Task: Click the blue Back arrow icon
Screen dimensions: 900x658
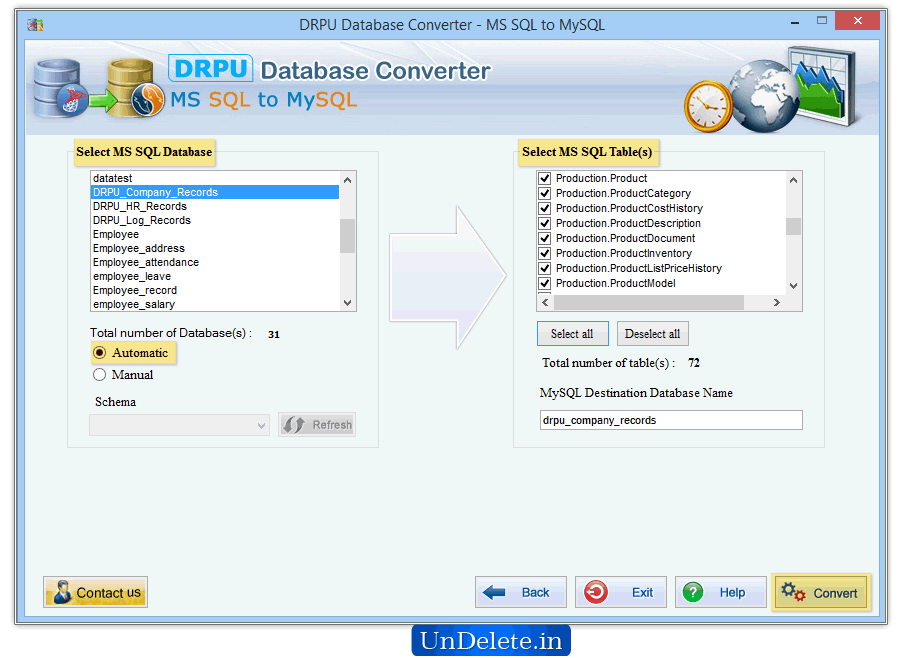Action: pyautogui.click(x=494, y=592)
